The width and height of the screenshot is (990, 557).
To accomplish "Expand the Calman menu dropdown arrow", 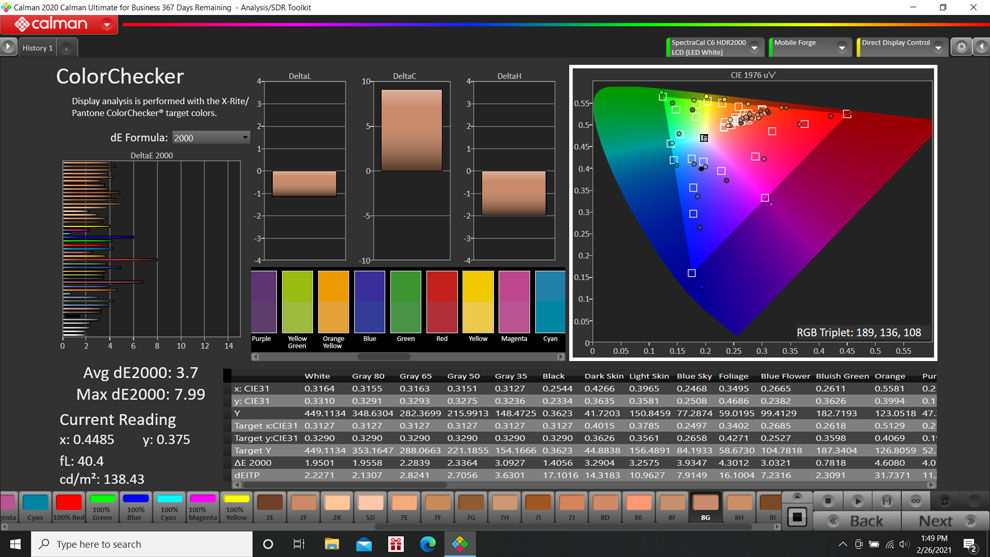I will point(107,25).
